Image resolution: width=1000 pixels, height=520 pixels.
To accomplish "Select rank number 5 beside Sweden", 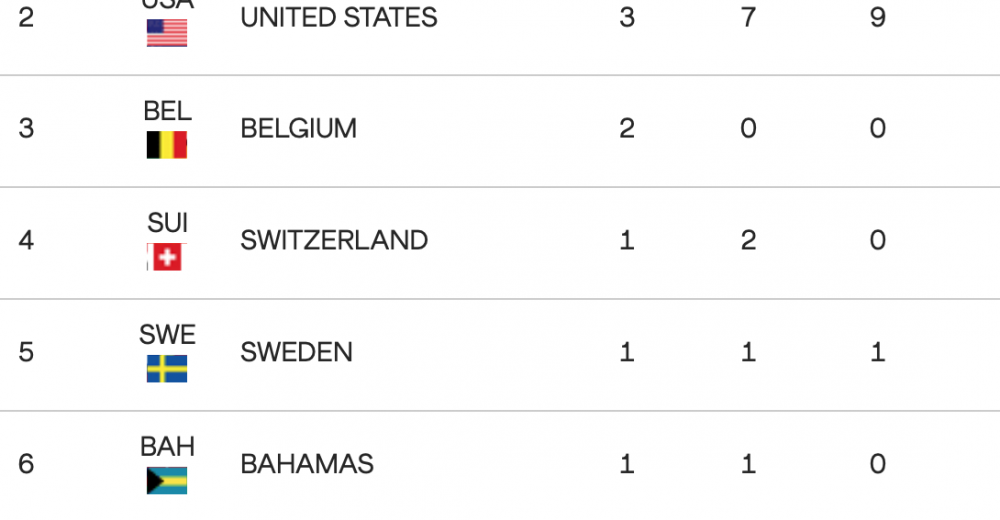I will (26, 353).
